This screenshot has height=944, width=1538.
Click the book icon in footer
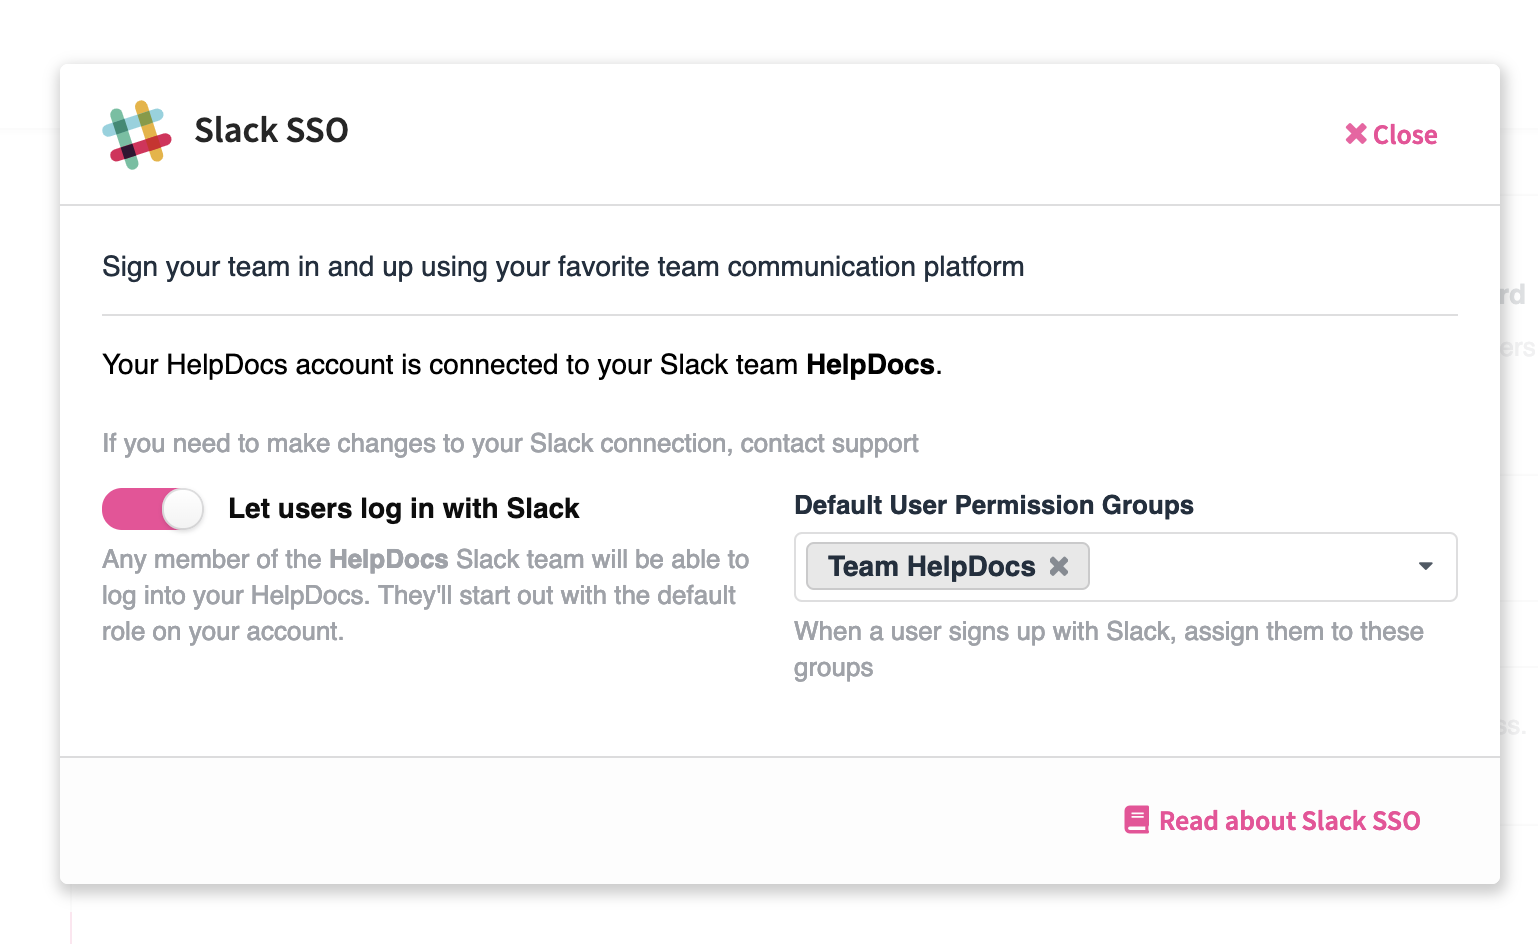tap(1137, 820)
